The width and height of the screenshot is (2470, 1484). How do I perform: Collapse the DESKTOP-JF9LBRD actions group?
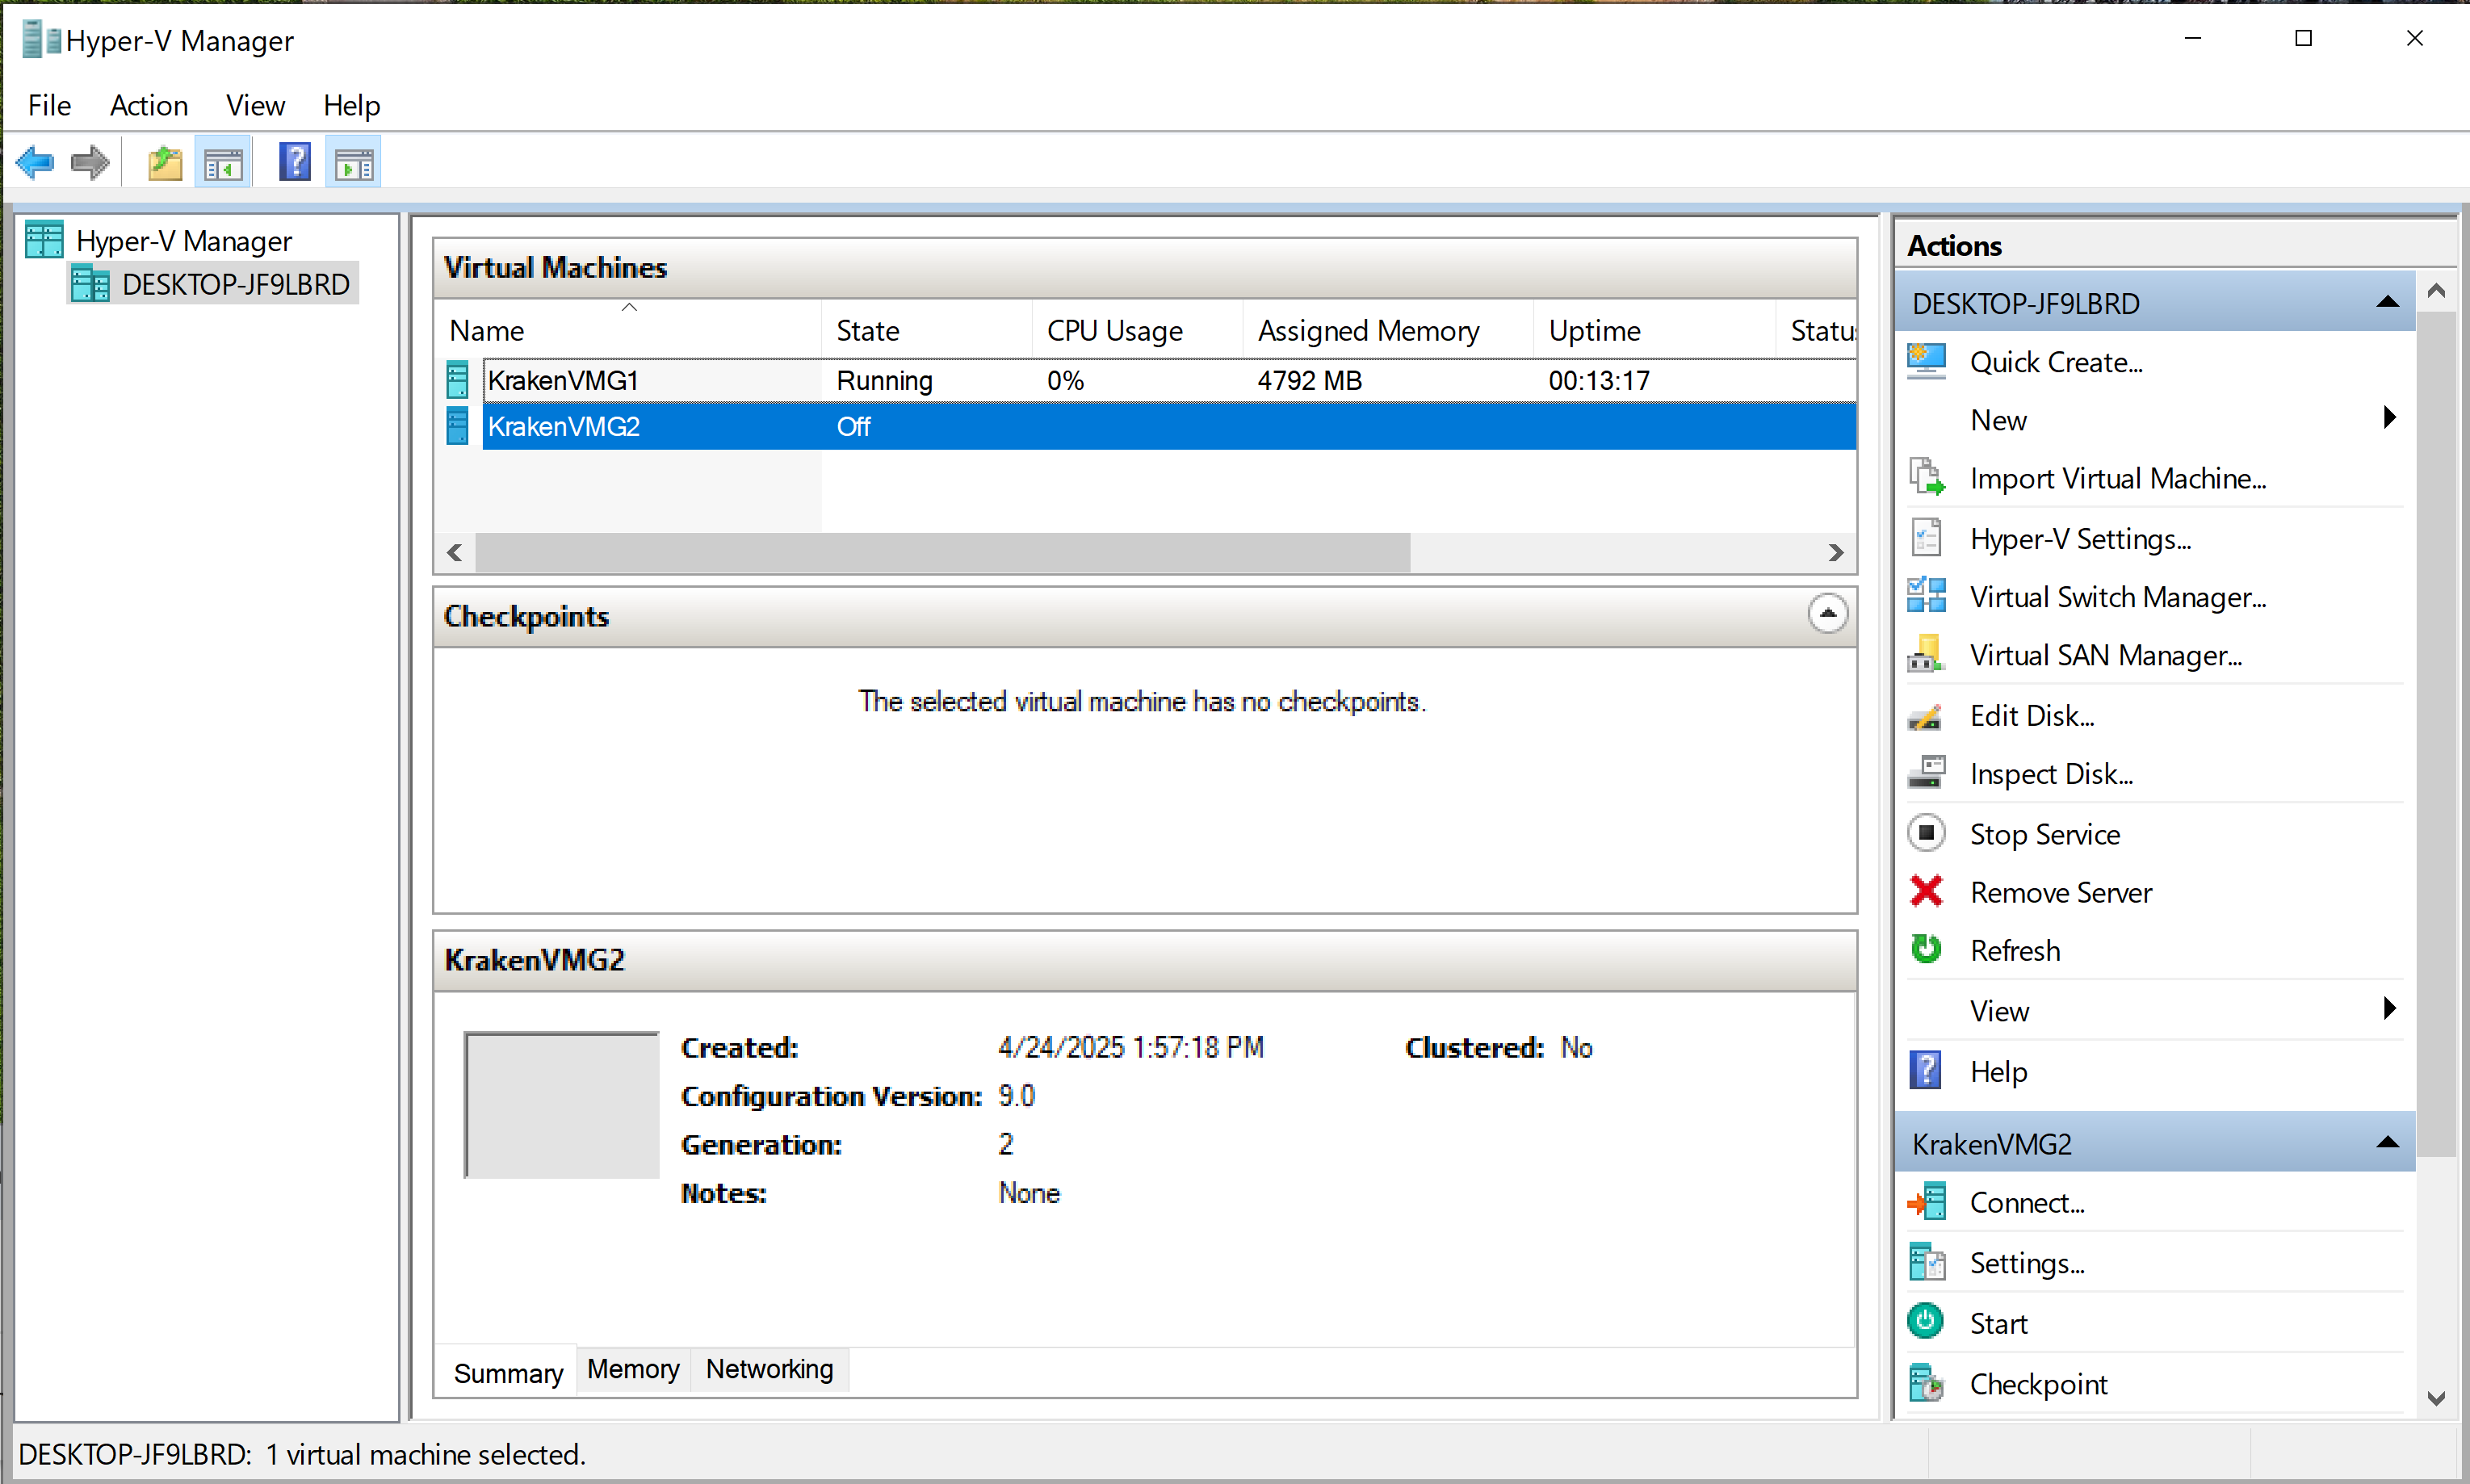(x=2388, y=302)
